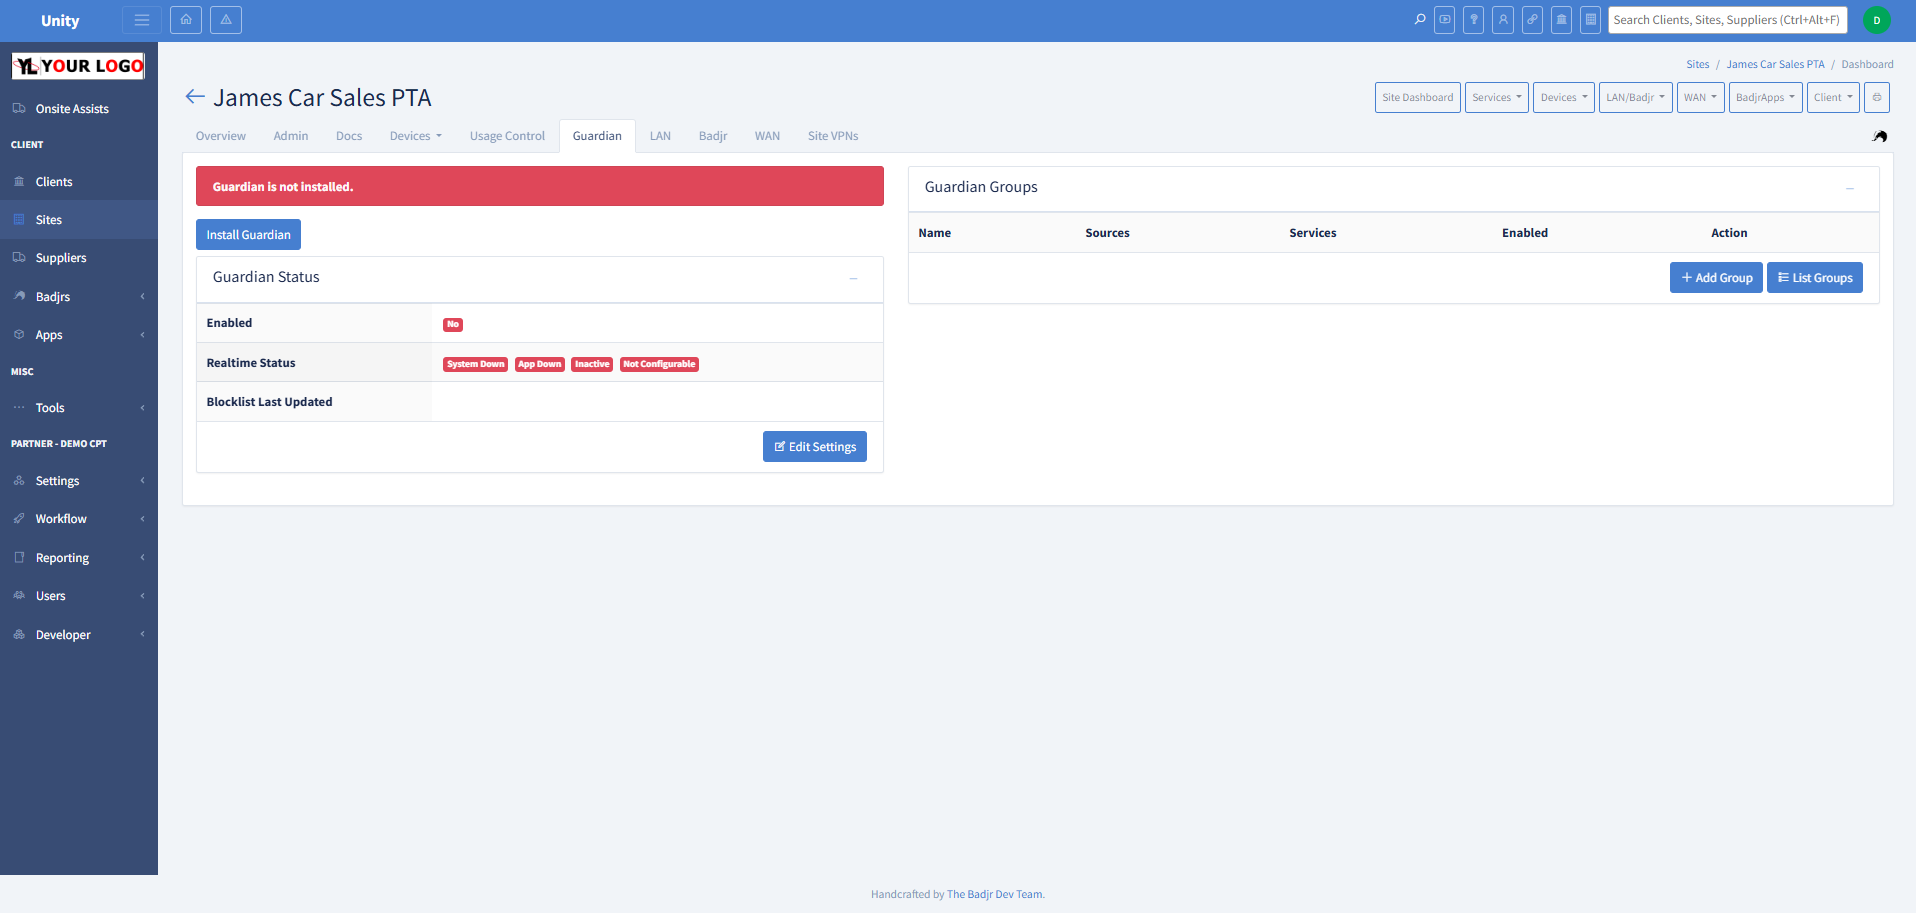Viewport: 1916px width, 913px height.
Task: Expand the Developer sidebar menu
Action: tap(79, 635)
